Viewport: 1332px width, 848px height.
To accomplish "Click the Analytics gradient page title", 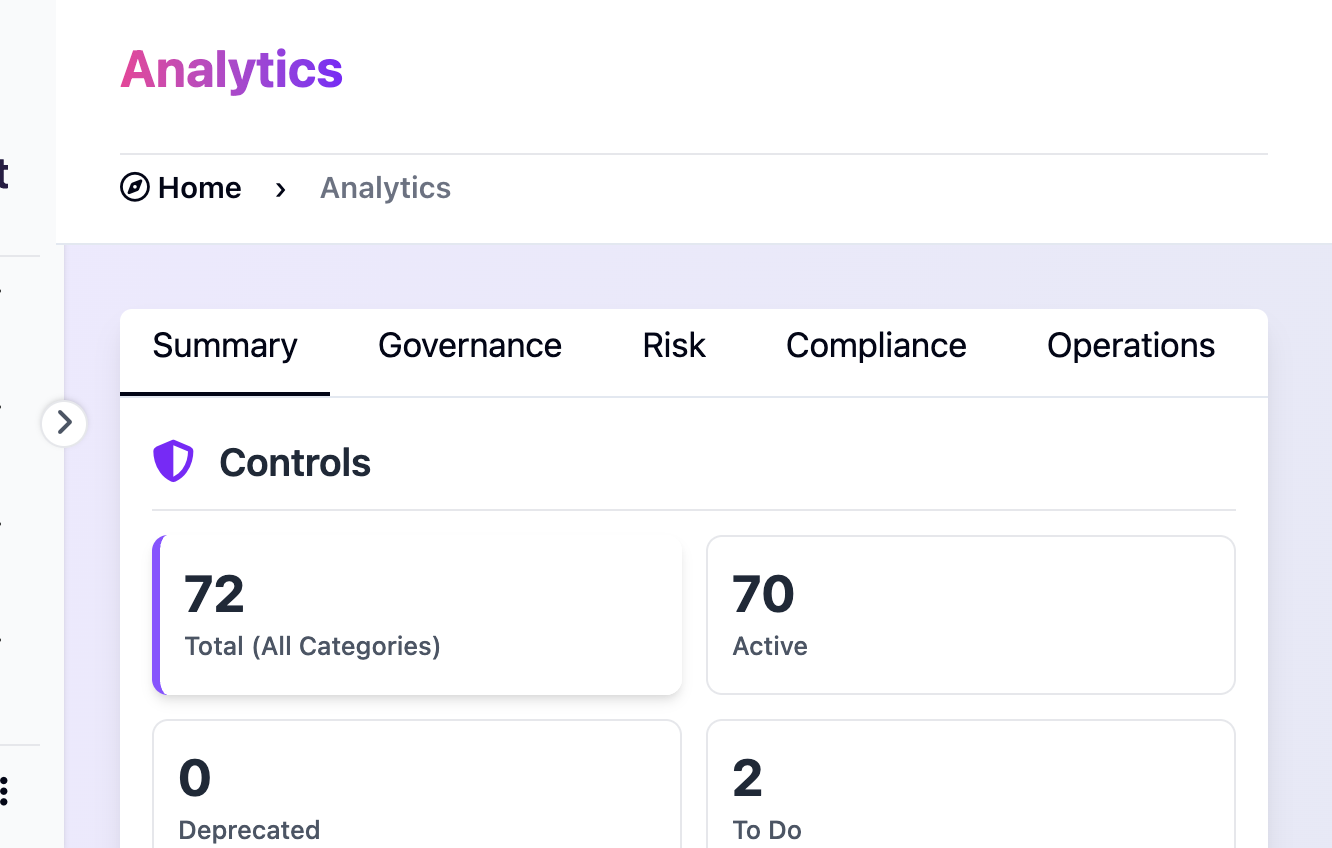I will click(231, 70).
